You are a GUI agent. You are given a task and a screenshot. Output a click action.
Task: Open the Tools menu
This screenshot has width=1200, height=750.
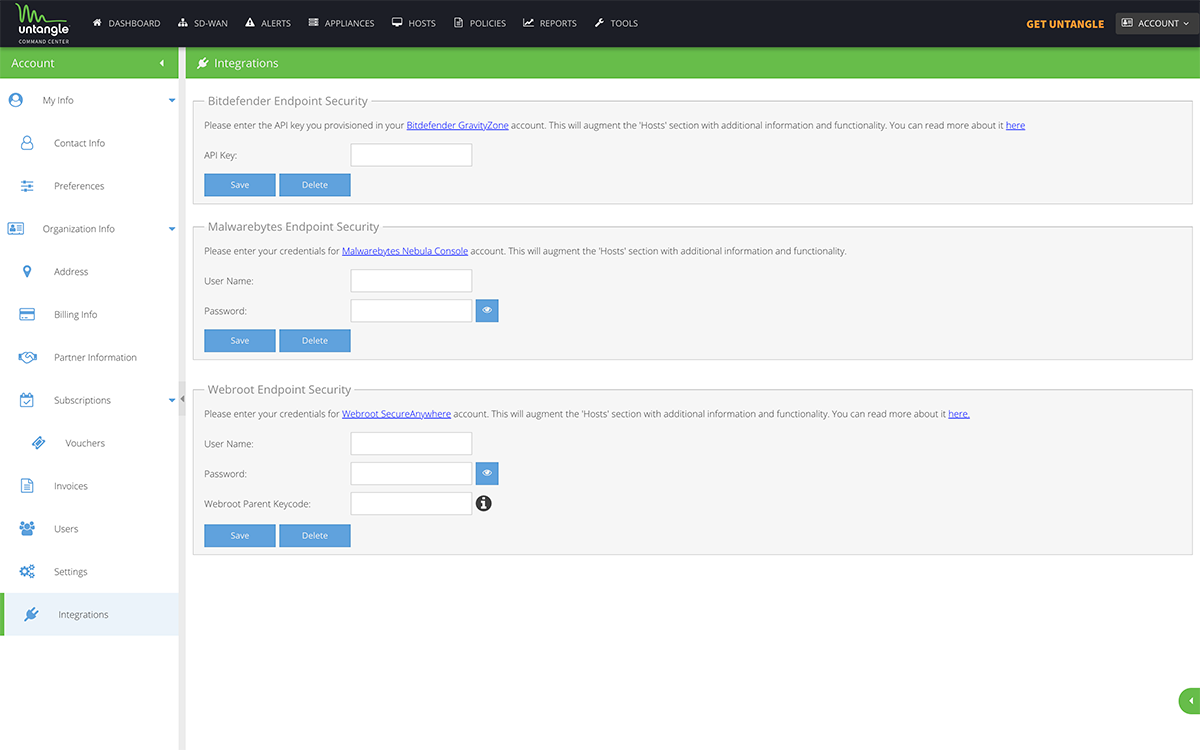616,23
